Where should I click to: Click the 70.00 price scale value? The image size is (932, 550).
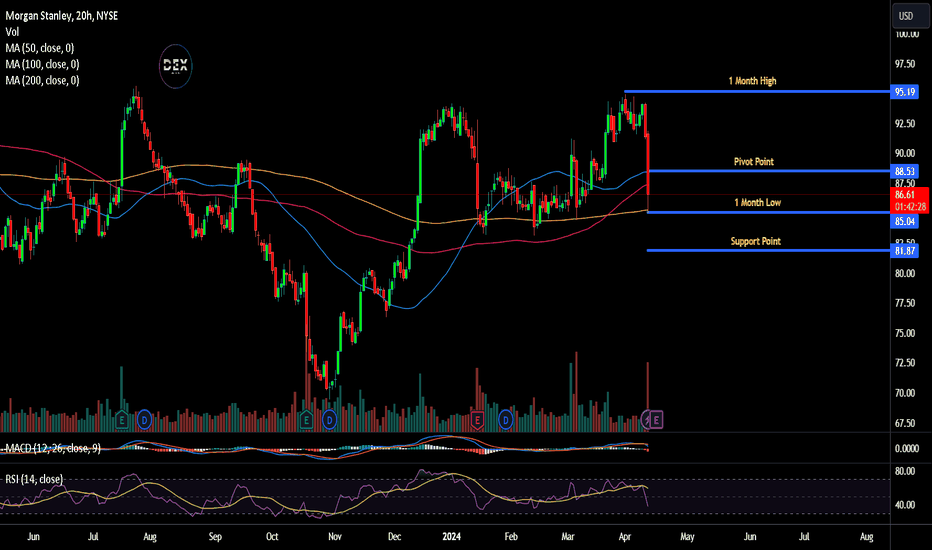click(905, 393)
